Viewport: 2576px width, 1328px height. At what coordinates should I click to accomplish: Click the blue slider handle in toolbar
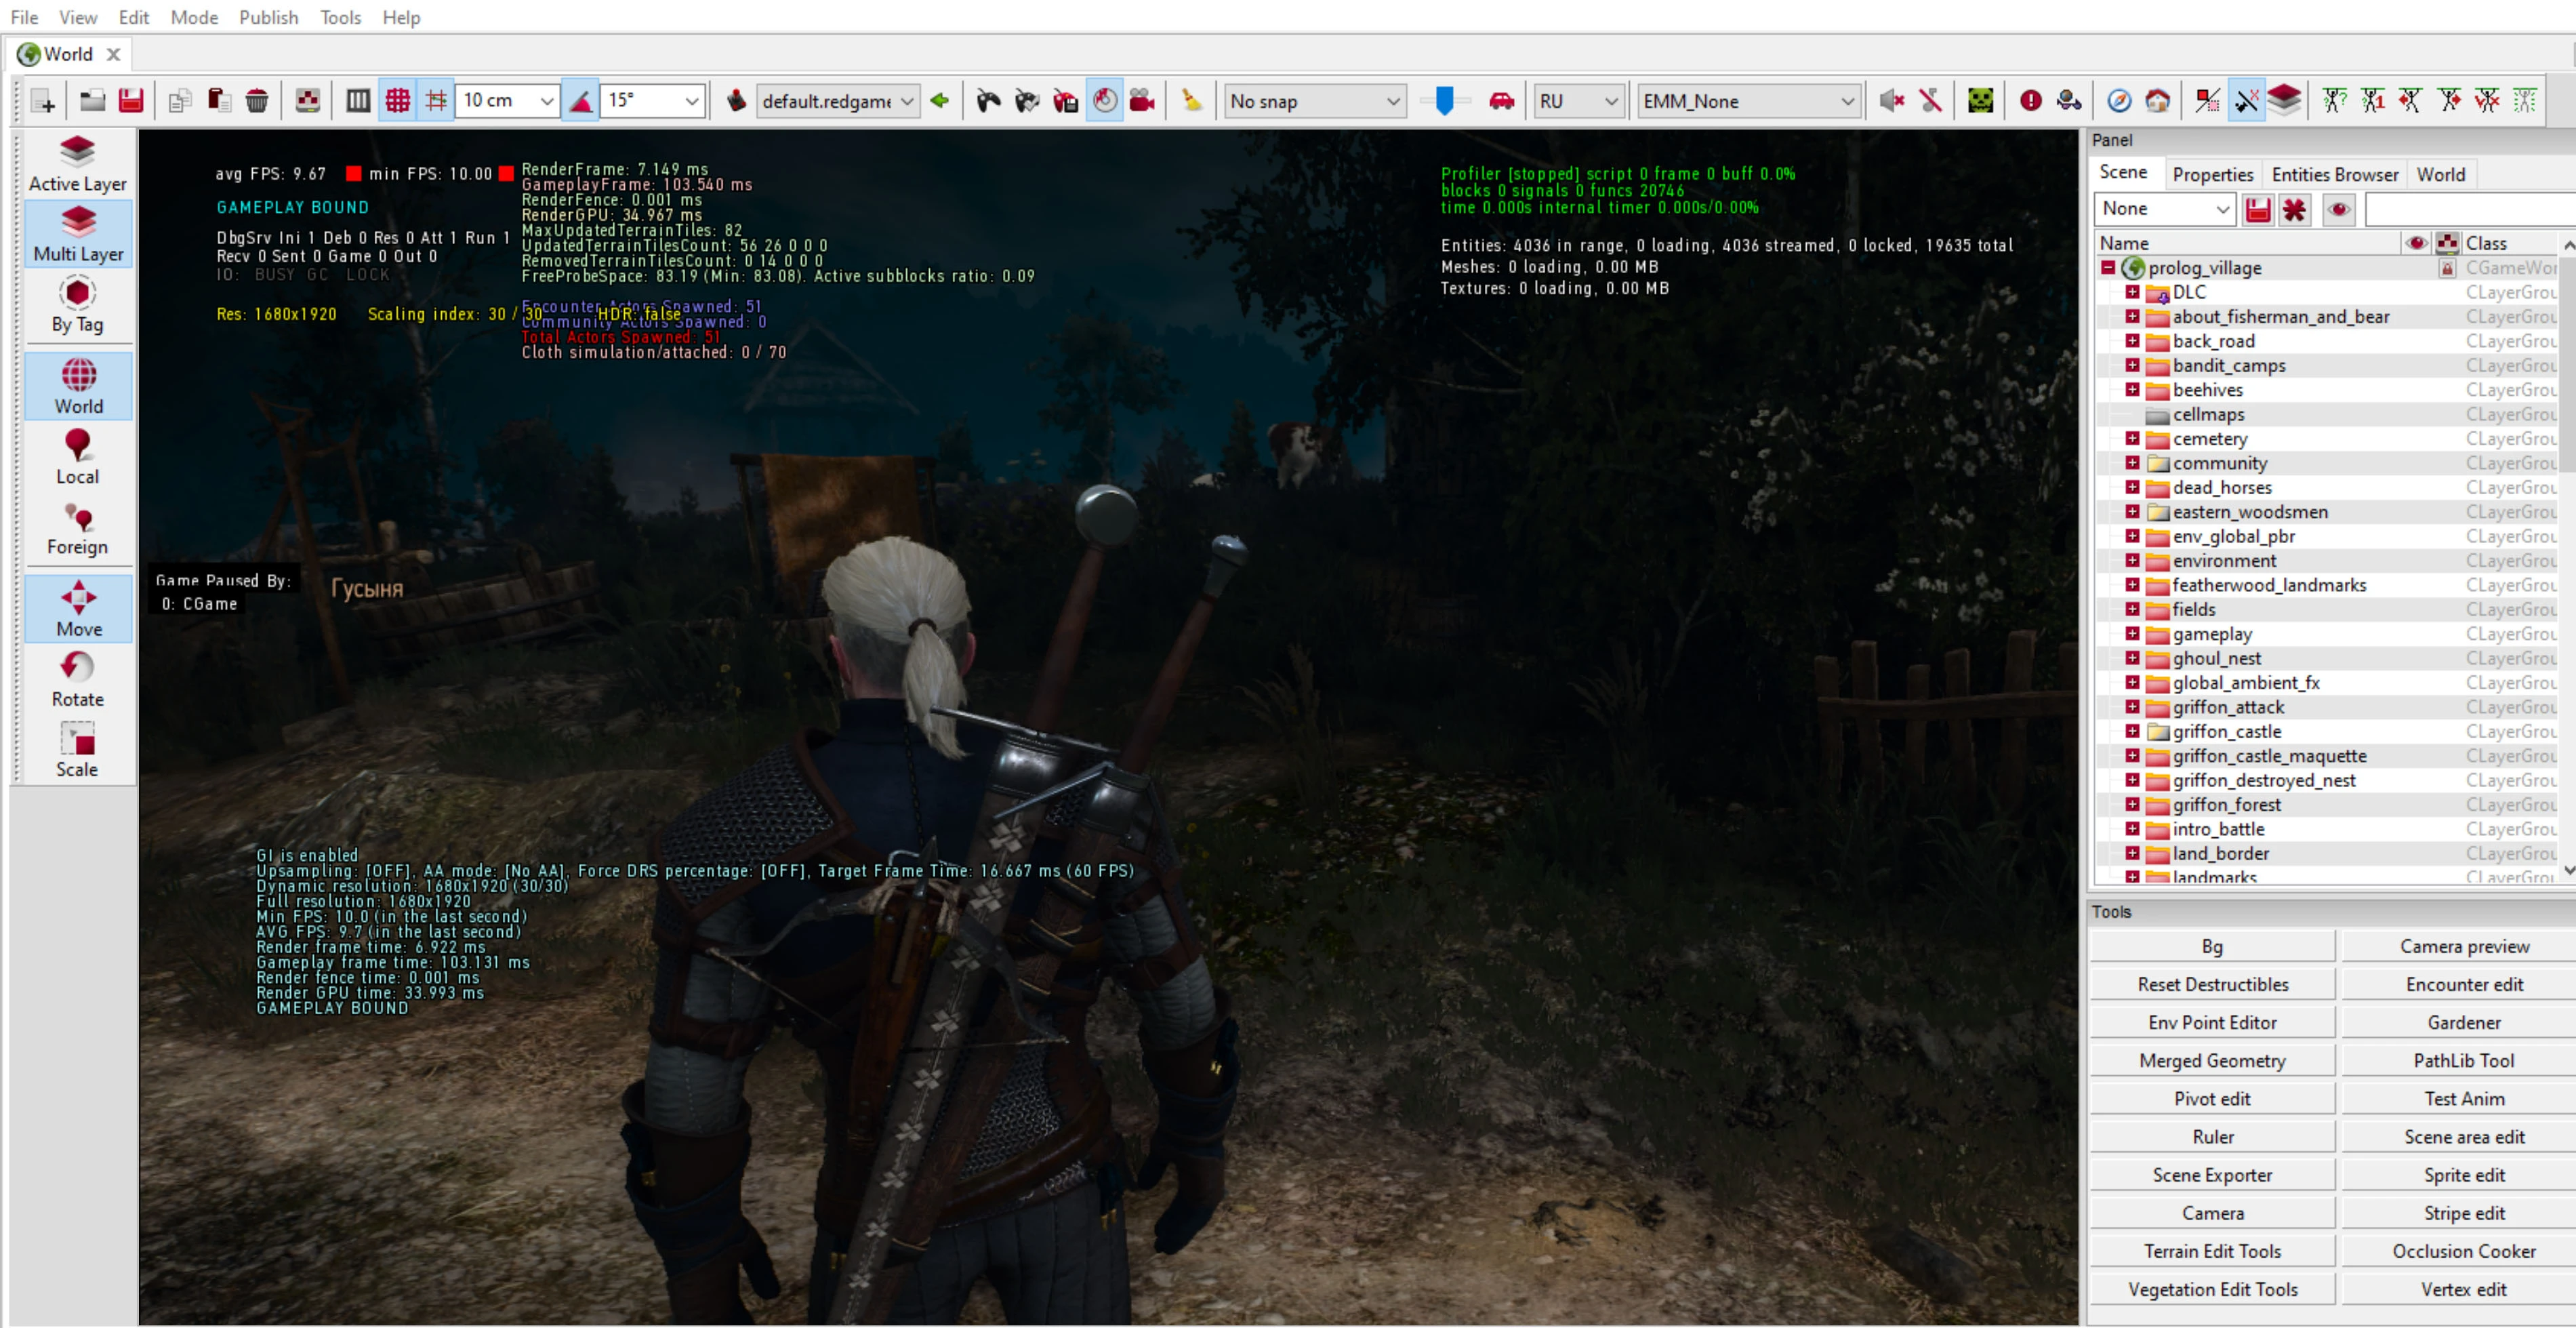[x=1444, y=101]
